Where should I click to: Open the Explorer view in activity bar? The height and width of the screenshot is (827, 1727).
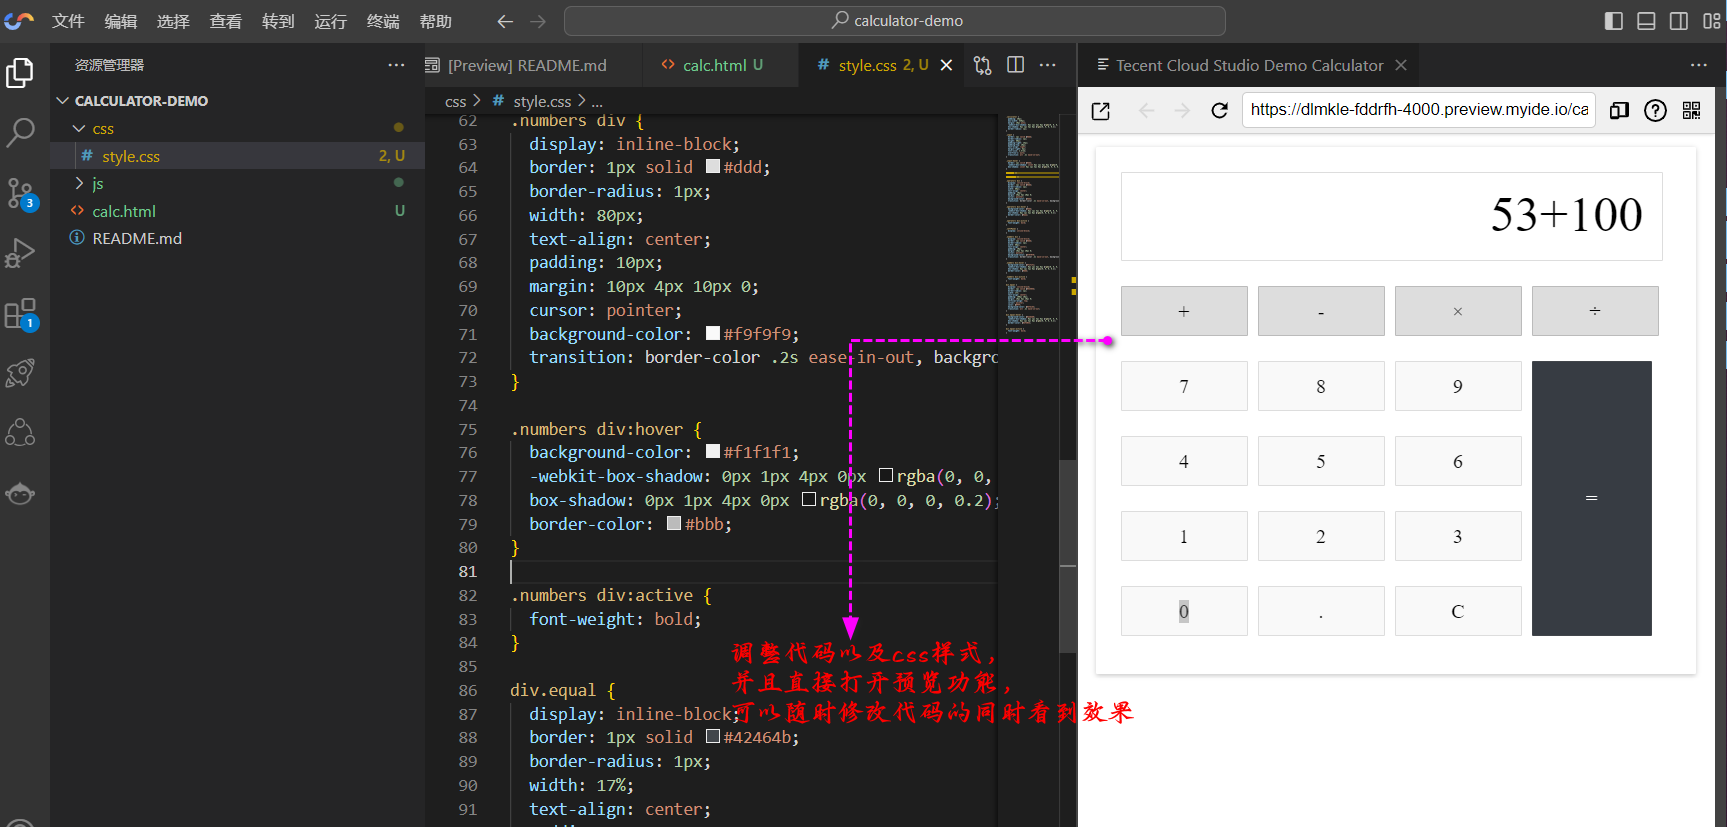pos(20,73)
